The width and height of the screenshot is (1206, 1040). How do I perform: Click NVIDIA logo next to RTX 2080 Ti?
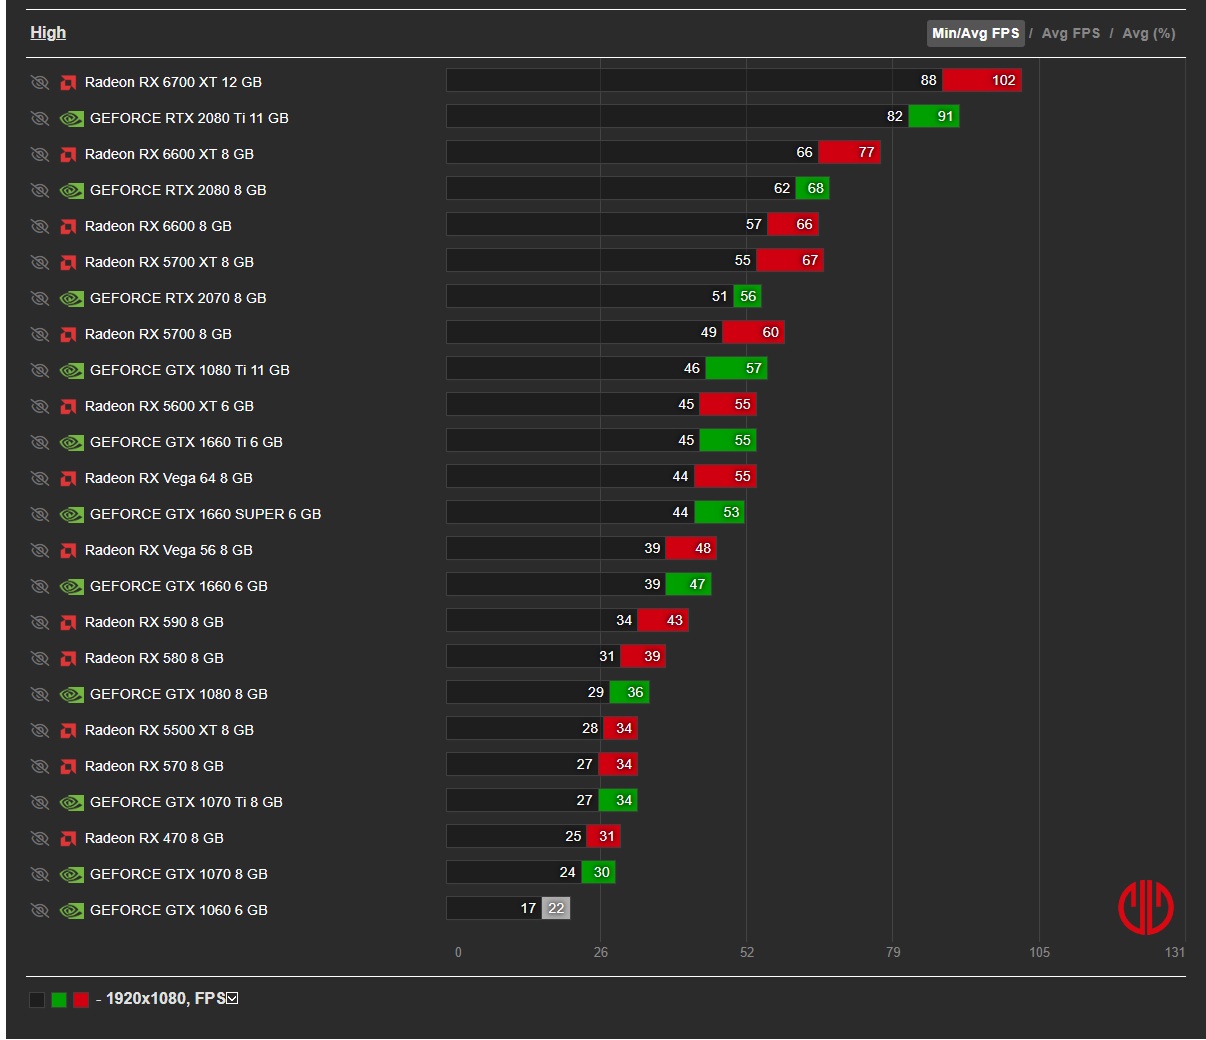click(x=71, y=118)
